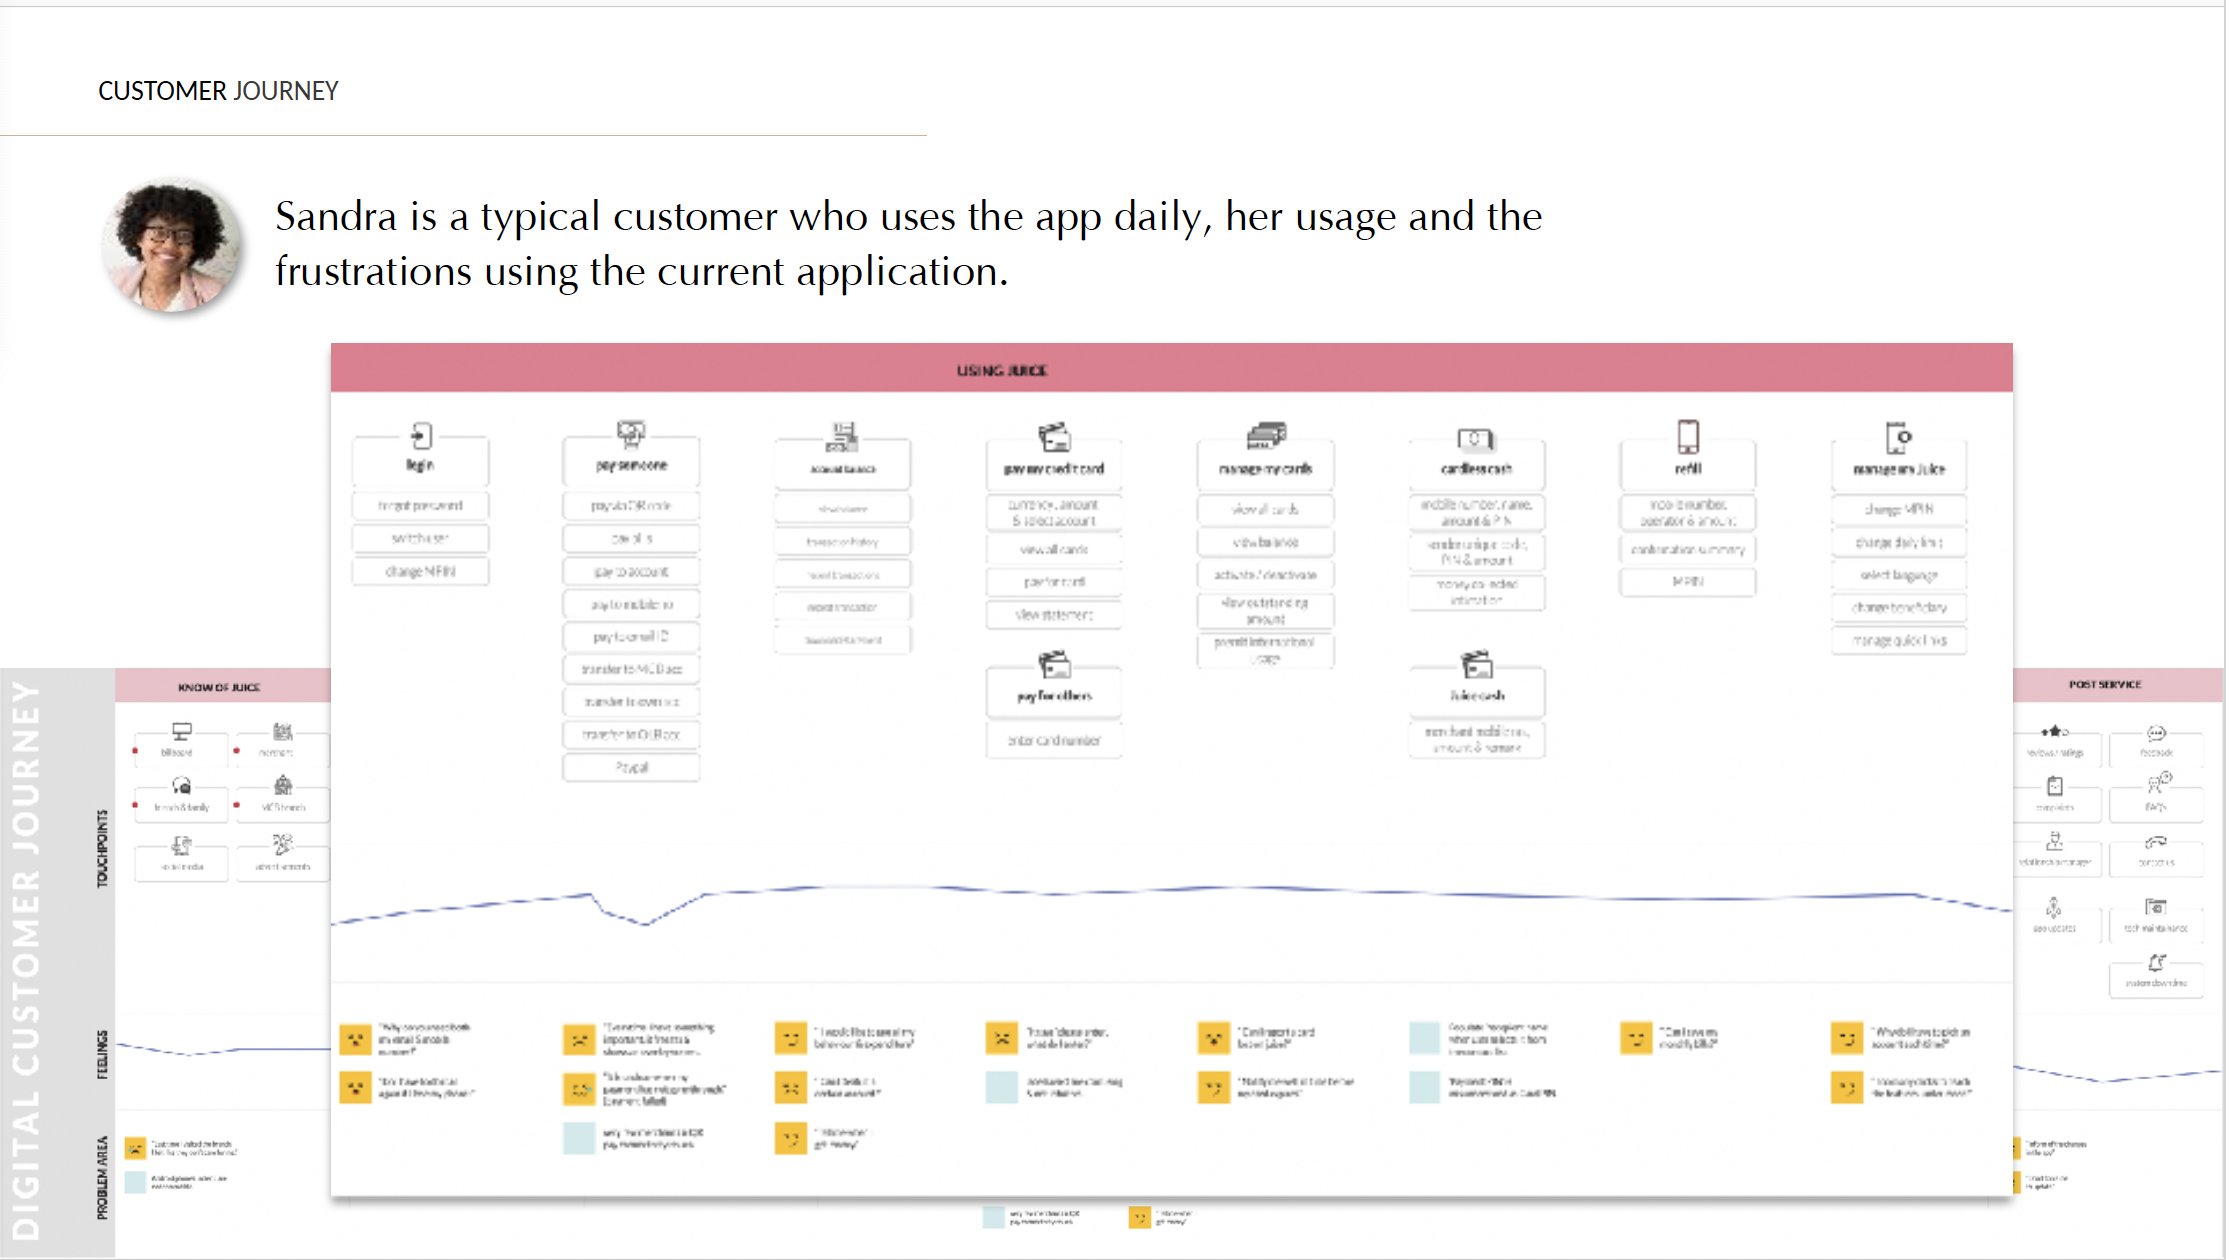Select the Paypal box under pay someone

tap(631, 768)
